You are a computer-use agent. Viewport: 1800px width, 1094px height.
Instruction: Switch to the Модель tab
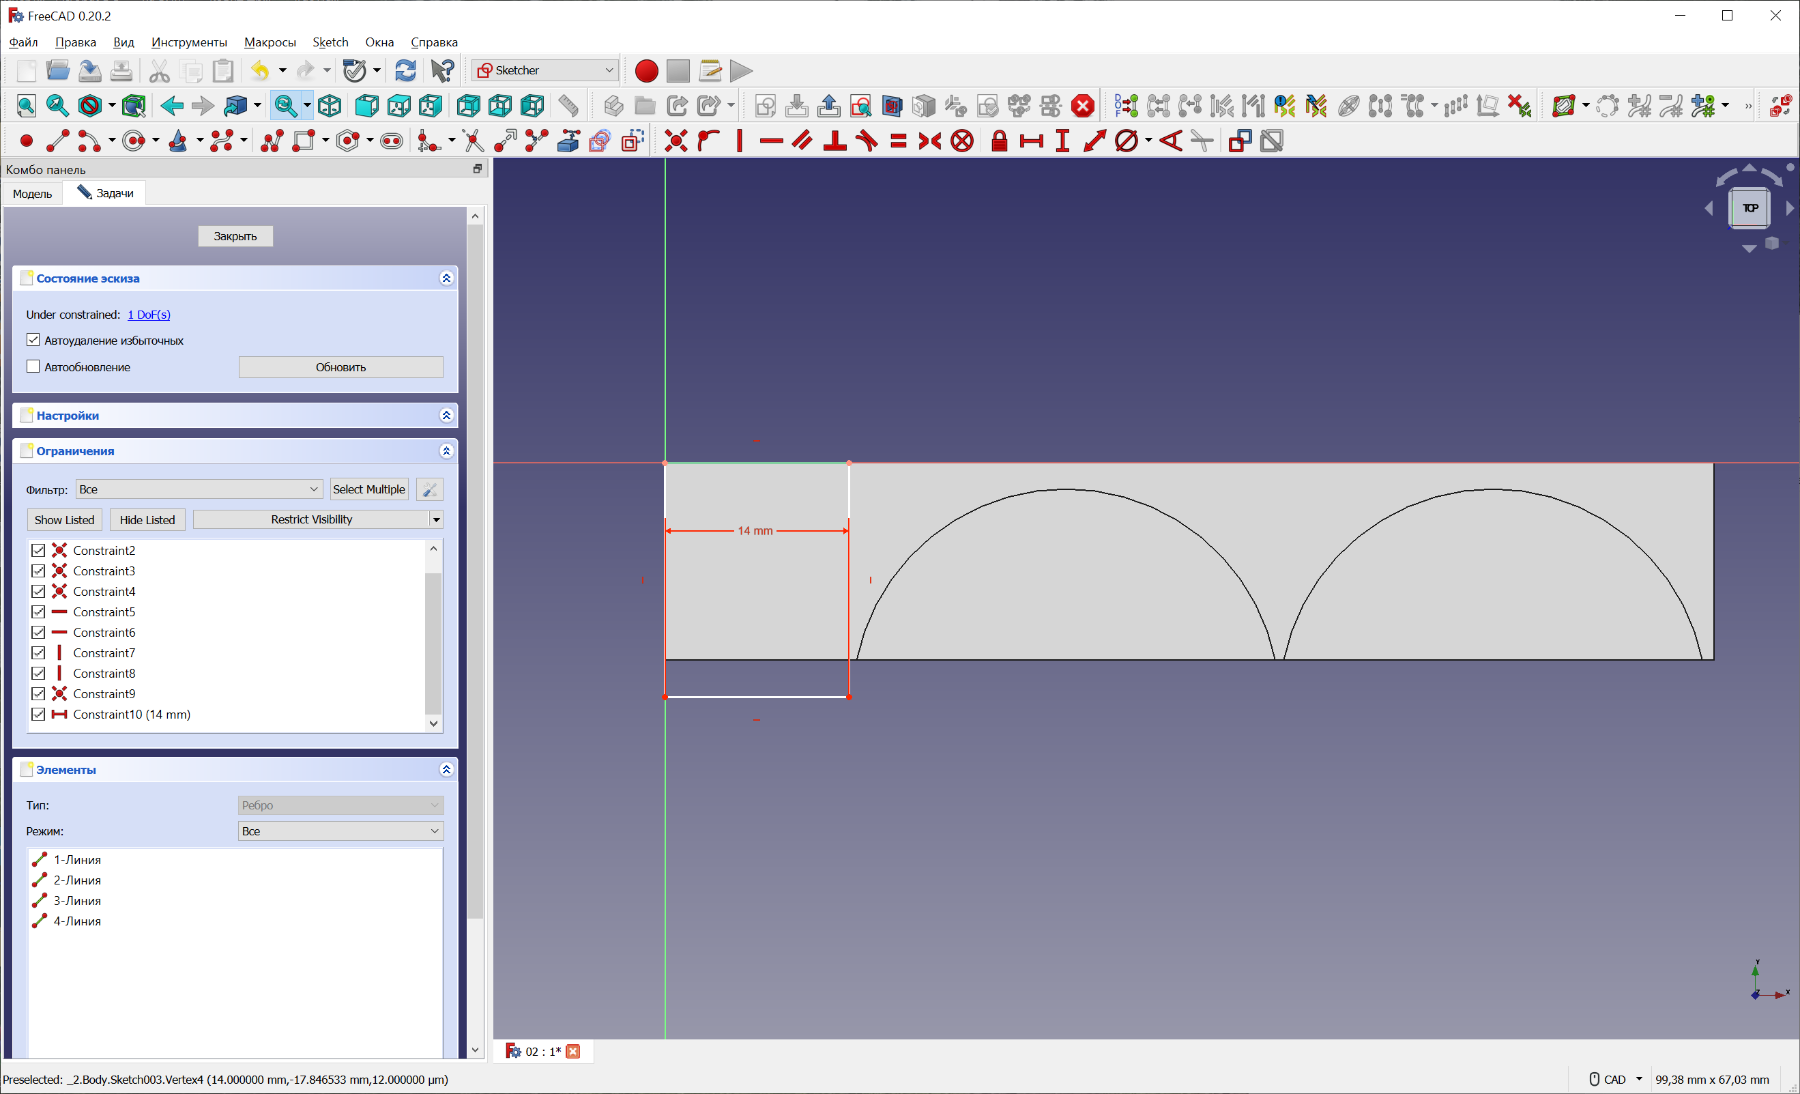(x=33, y=194)
